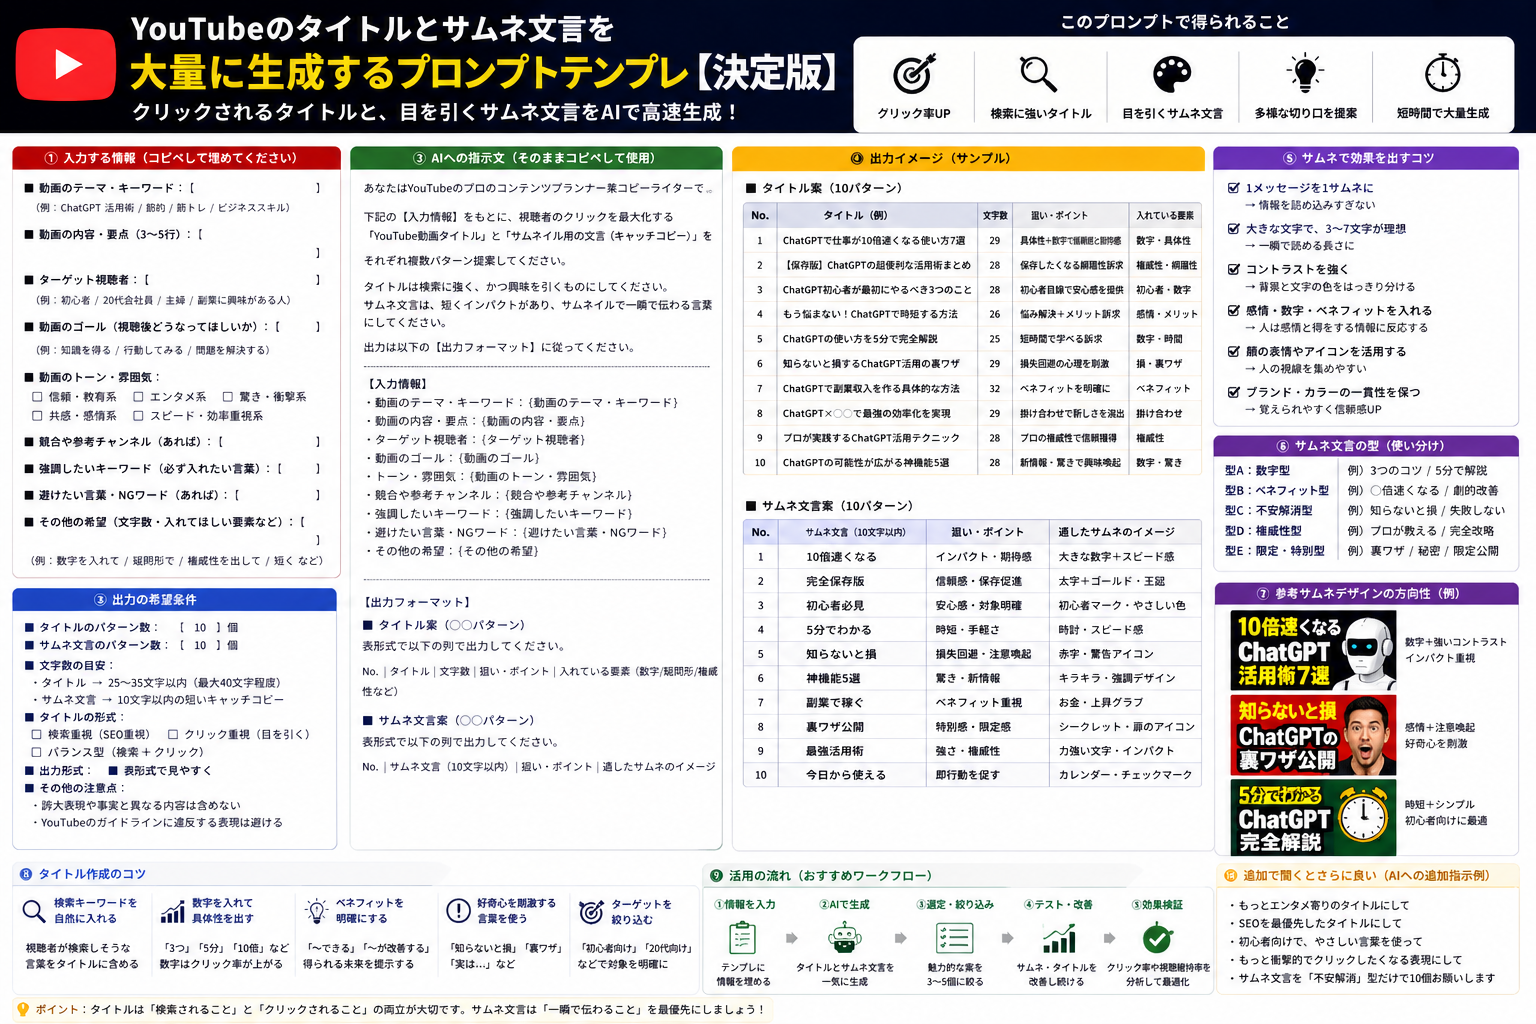Image resolution: width=1536 pixels, height=1024 pixels.
Task: Click the 型D：権威性型 link
Action: pyautogui.click(x=1263, y=531)
